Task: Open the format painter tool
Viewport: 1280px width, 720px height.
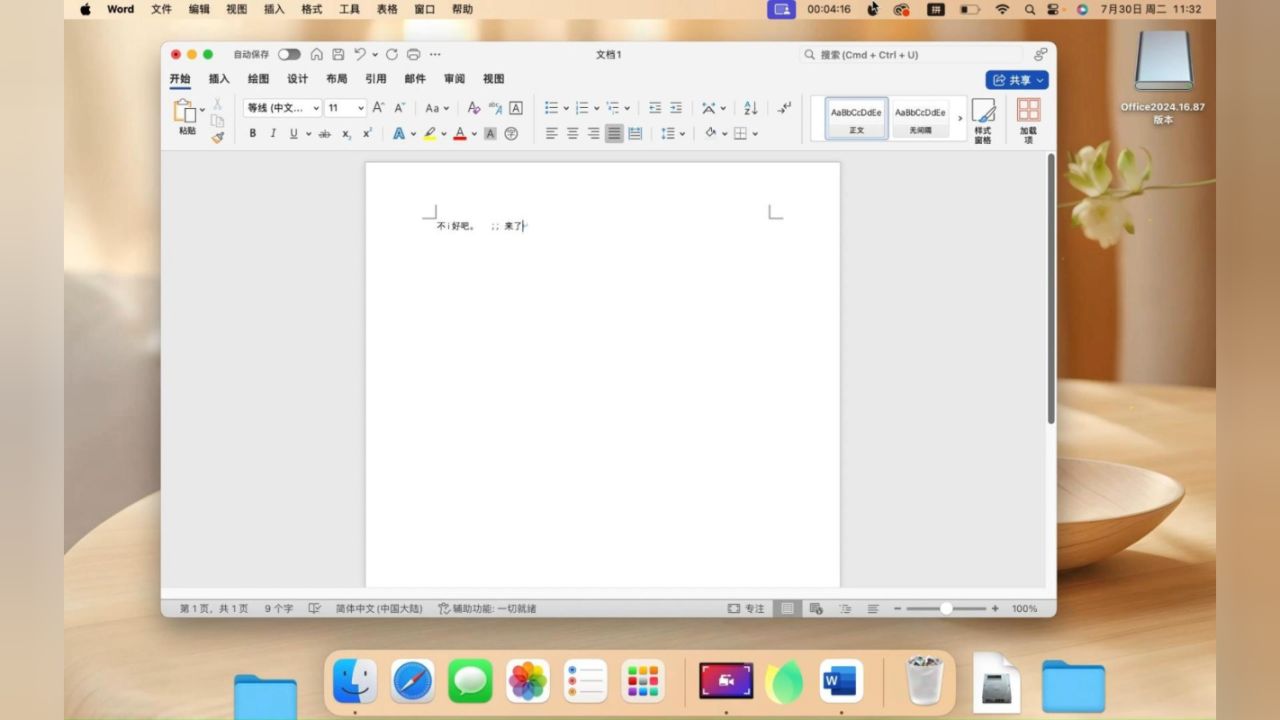Action: (x=218, y=137)
